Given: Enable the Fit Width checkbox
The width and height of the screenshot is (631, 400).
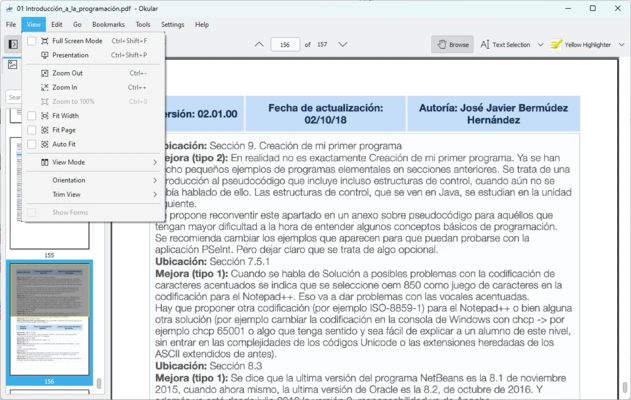Looking at the screenshot, I should pos(32,116).
